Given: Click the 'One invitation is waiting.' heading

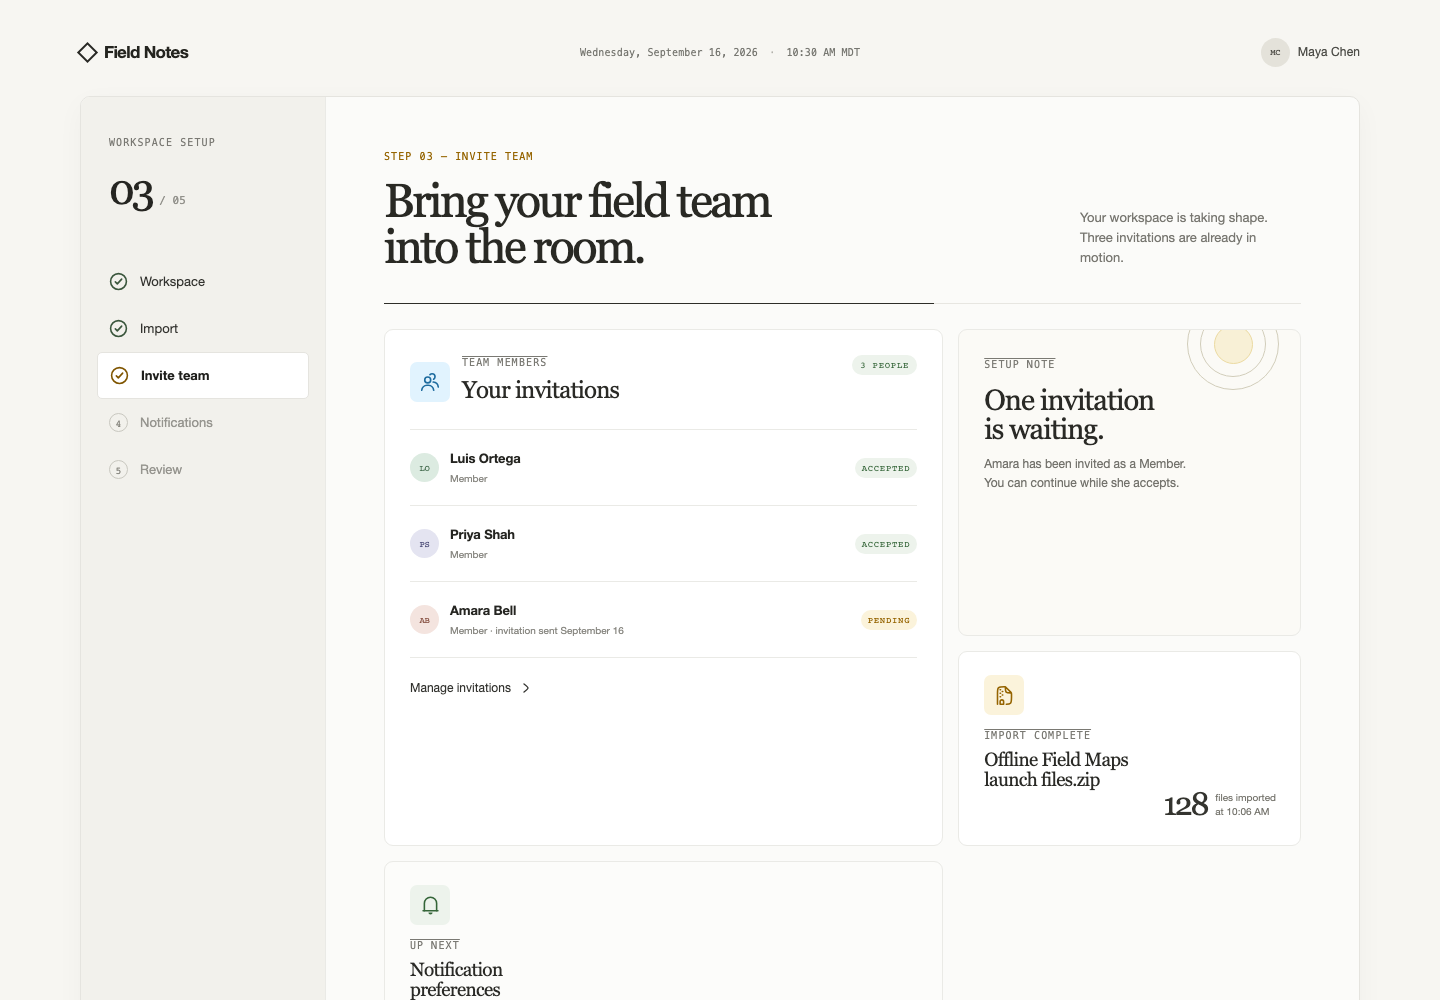Looking at the screenshot, I should coord(1069,415).
